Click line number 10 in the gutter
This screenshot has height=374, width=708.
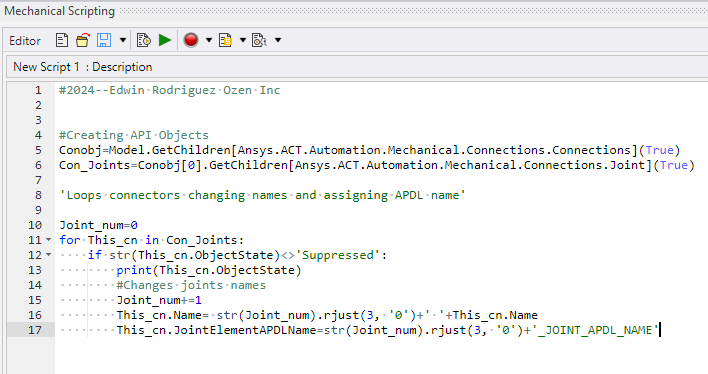click(35, 225)
